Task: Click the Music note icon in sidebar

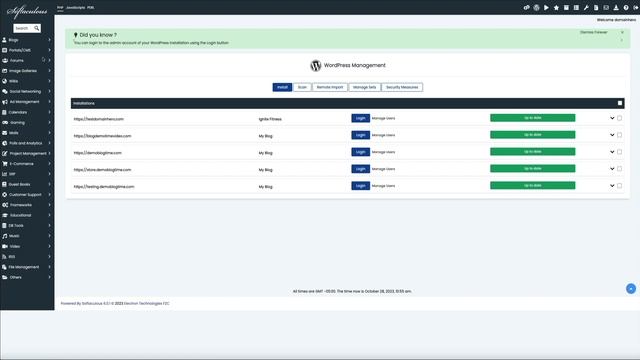Action: point(4,236)
